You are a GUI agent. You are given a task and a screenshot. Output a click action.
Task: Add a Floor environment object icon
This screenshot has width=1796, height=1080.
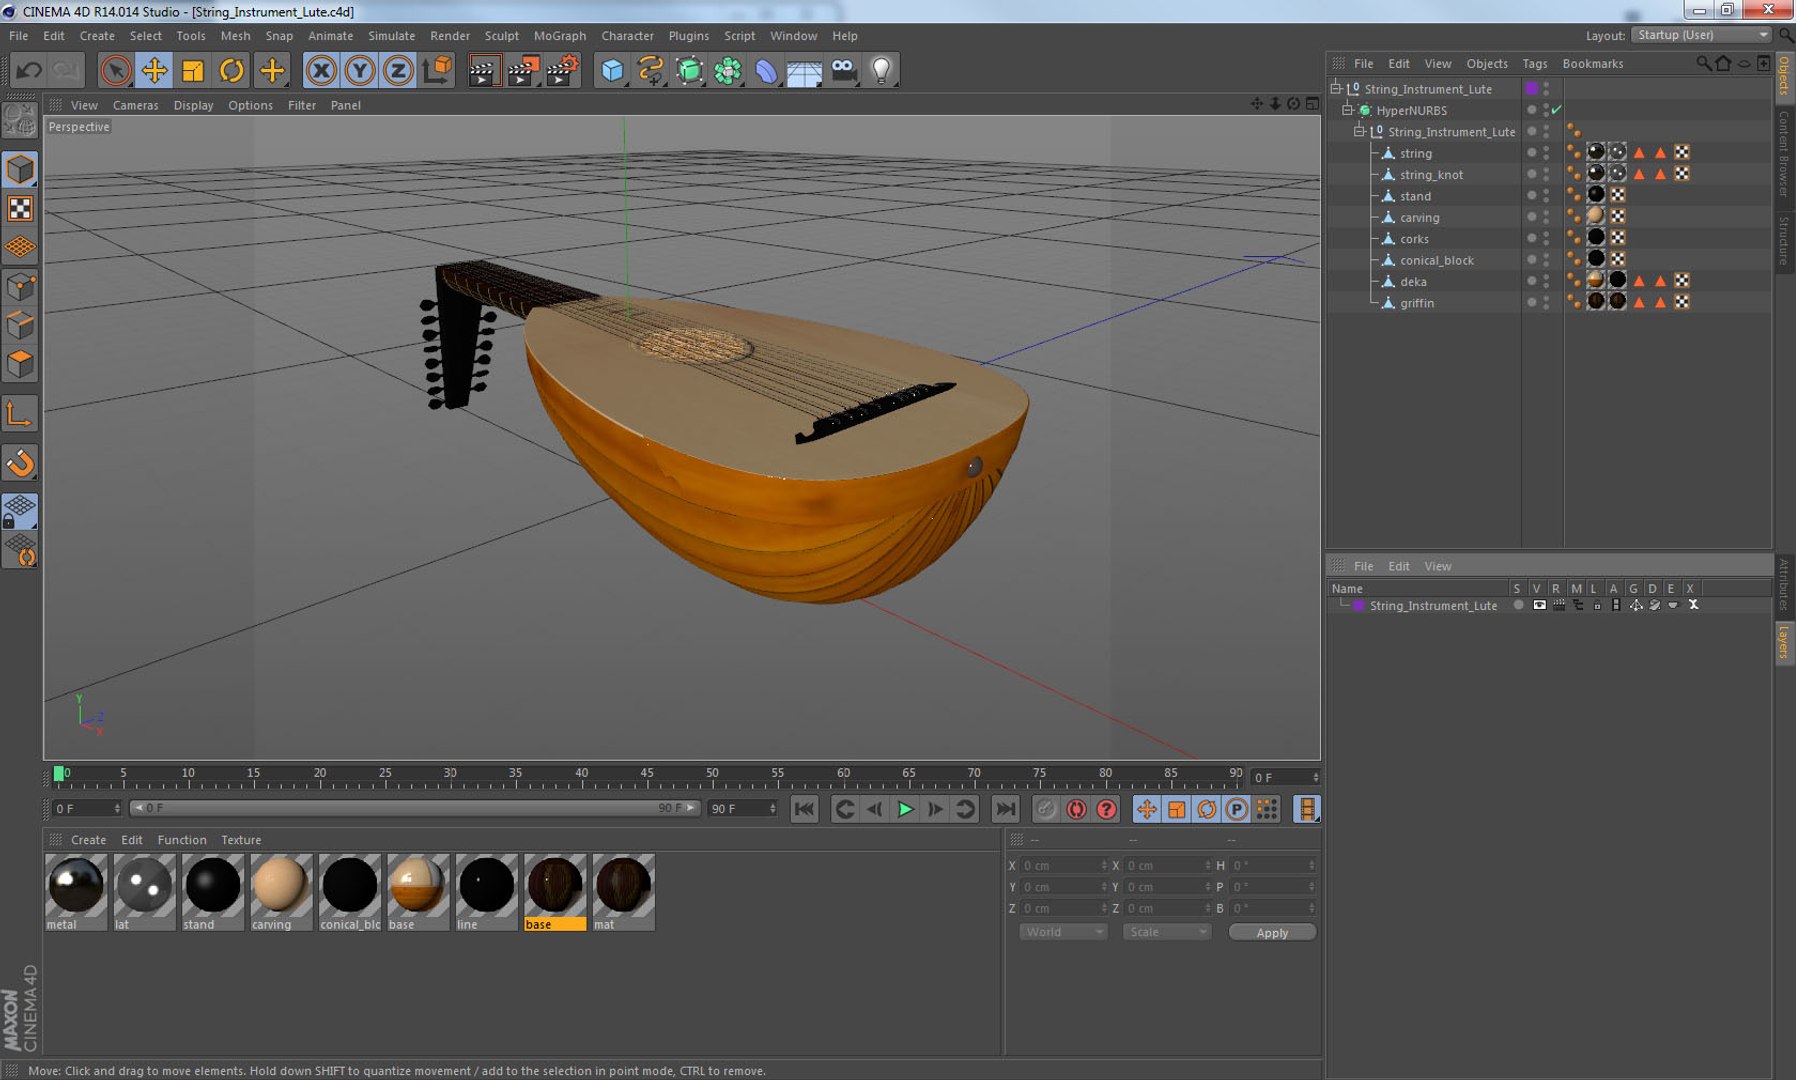click(x=804, y=70)
